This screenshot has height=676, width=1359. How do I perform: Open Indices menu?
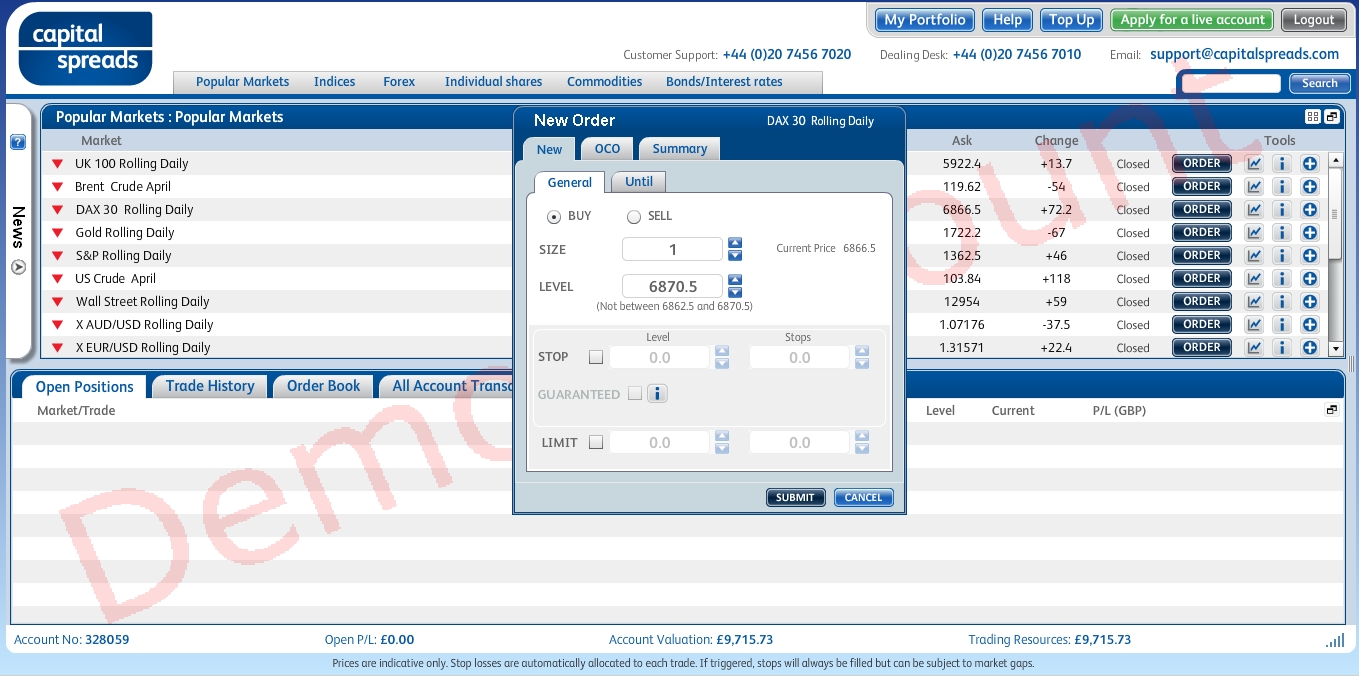click(334, 82)
